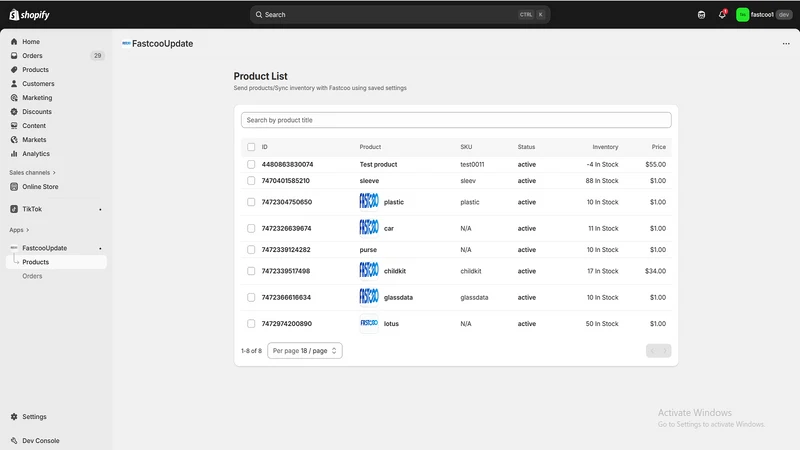This screenshot has width=800, height=450.
Task: Go to Customers page
Action: [x=38, y=84]
